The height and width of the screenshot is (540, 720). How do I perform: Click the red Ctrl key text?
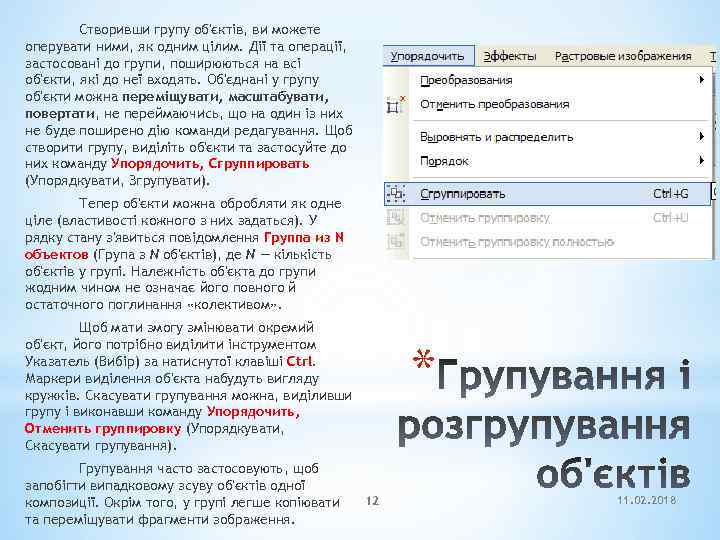[300, 361]
